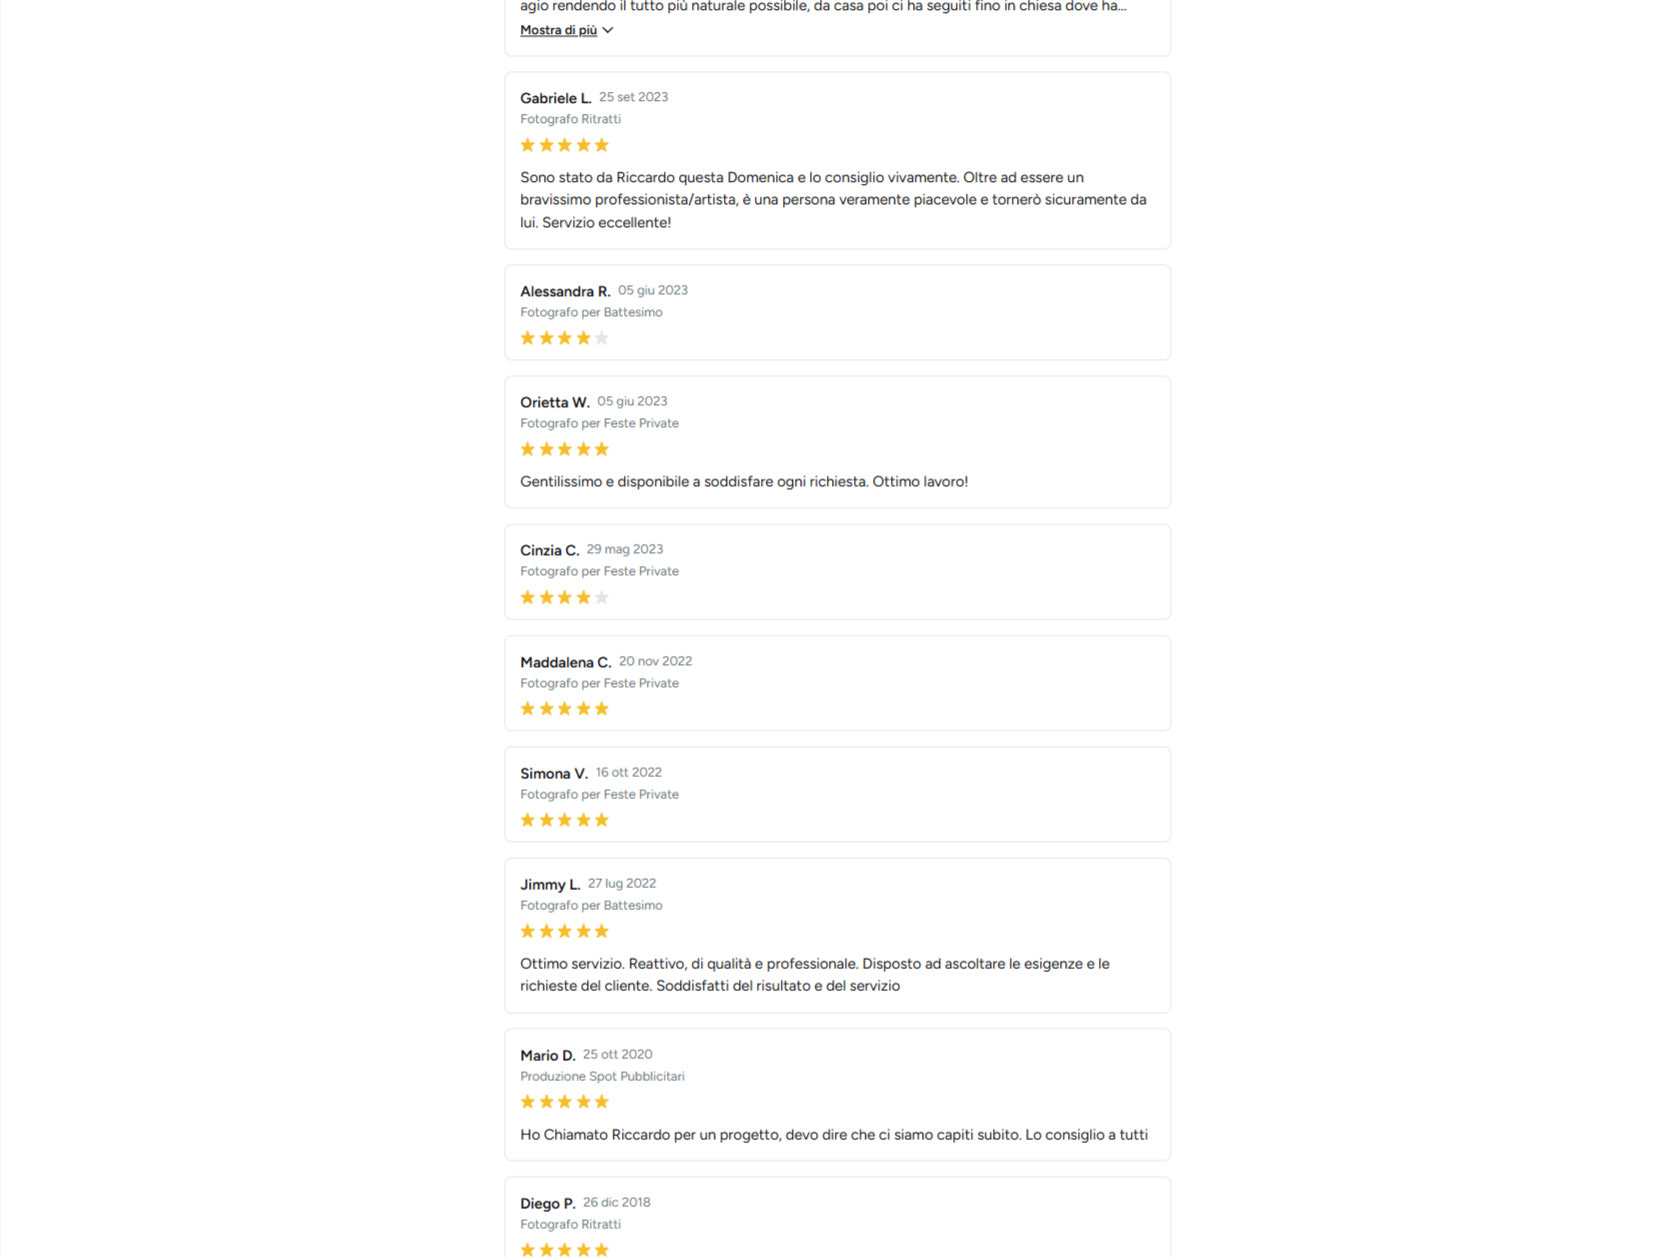The height and width of the screenshot is (1257, 1676).
Task: Click Orietta W.'s star rating
Action: pos(564,449)
